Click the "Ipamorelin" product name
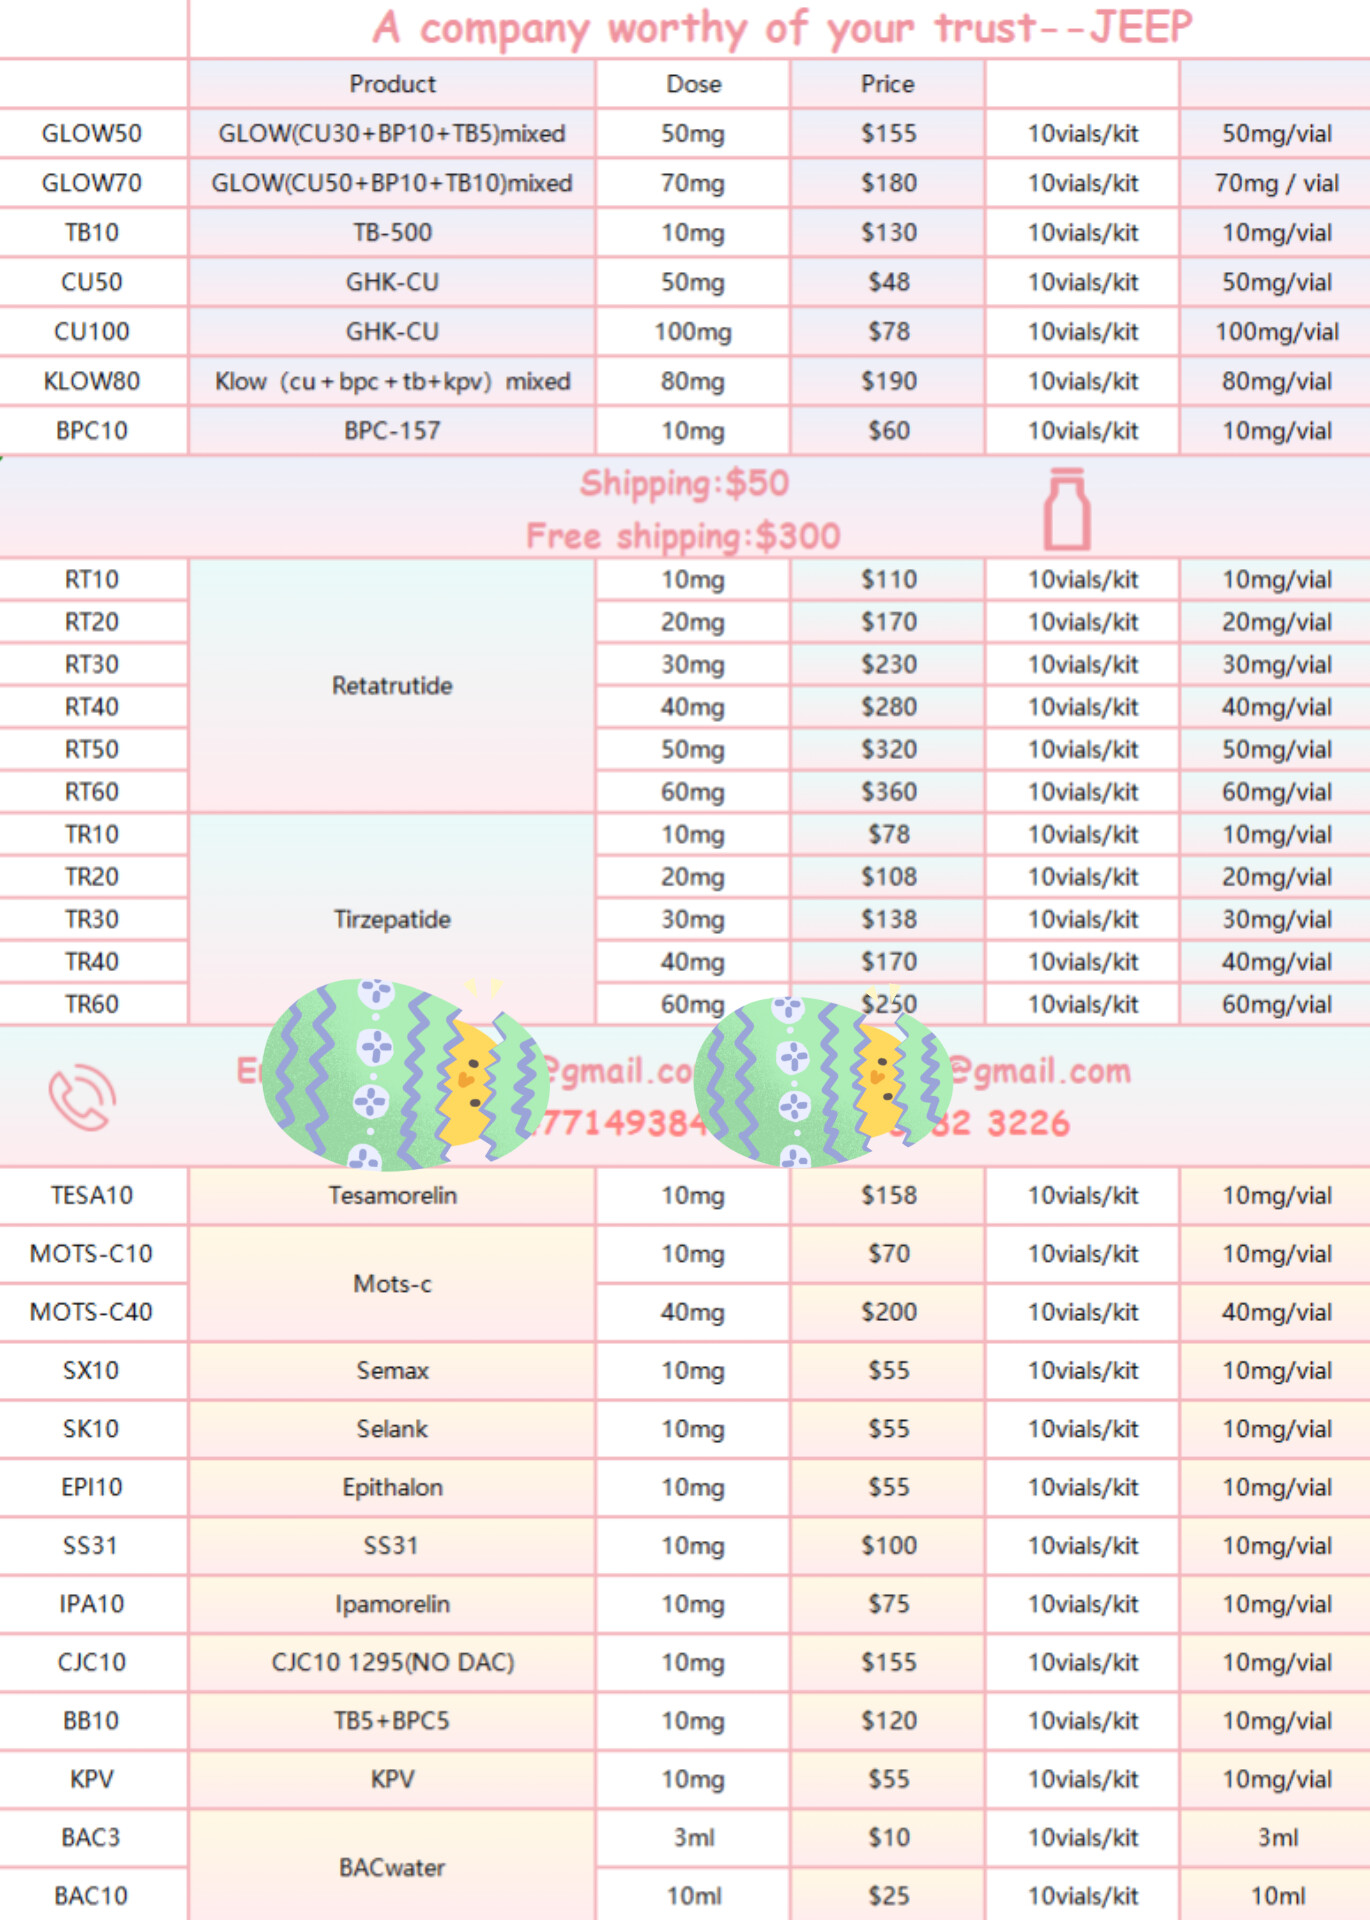This screenshot has width=1370, height=1920. [392, 1605]
